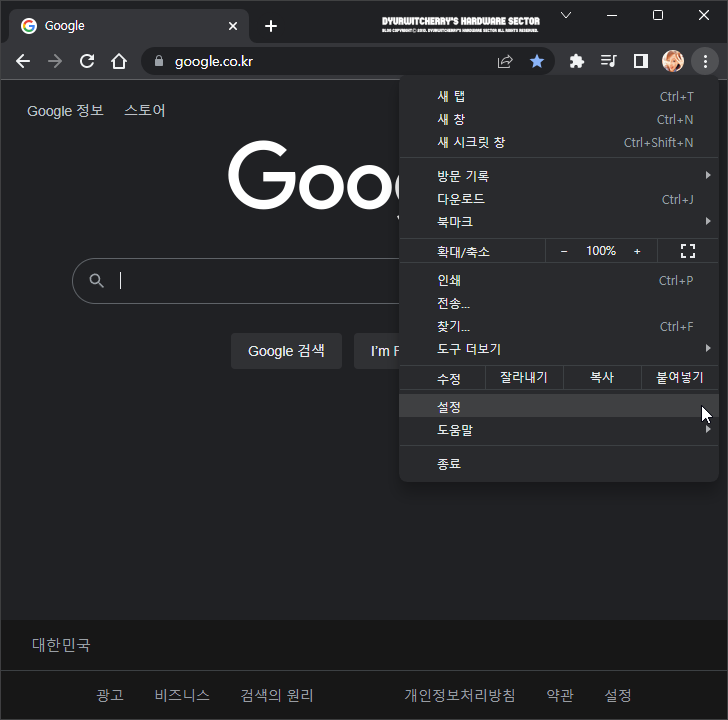Click the magnifier icon in the search box
The height and width of the screenshot is (720, 728).
pos(97,280)
